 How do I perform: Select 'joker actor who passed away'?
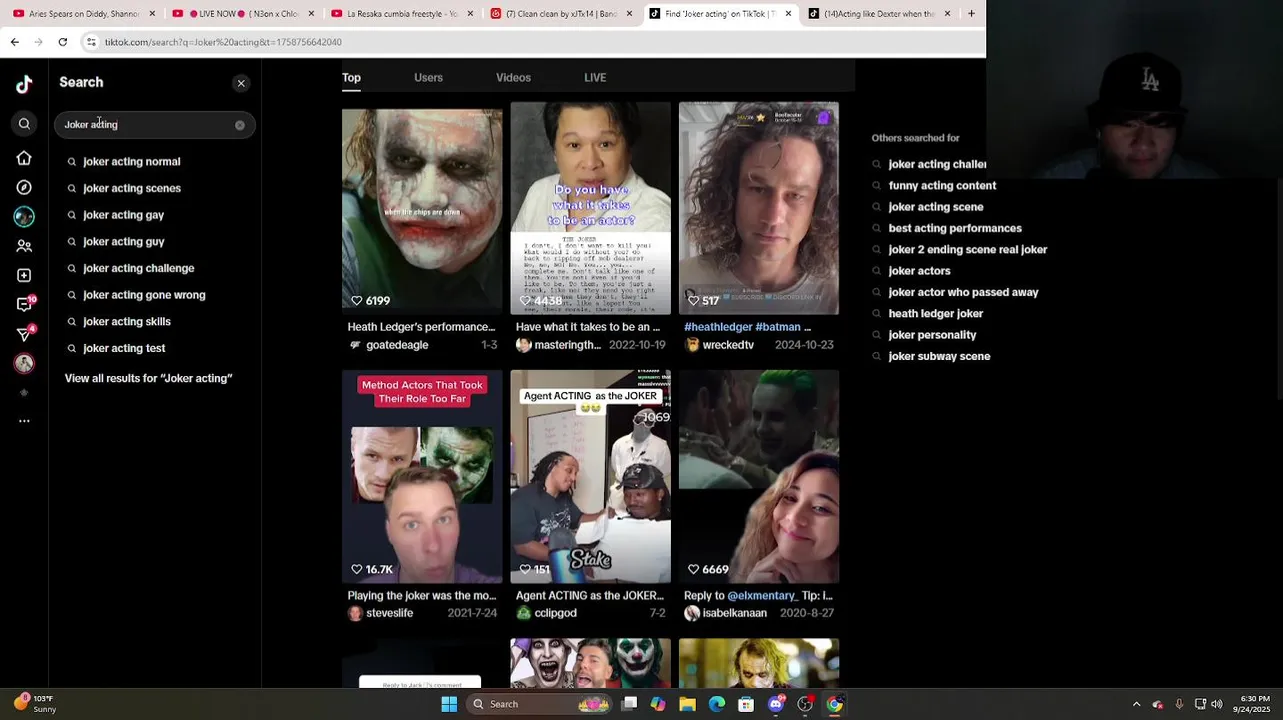[963, 293]
